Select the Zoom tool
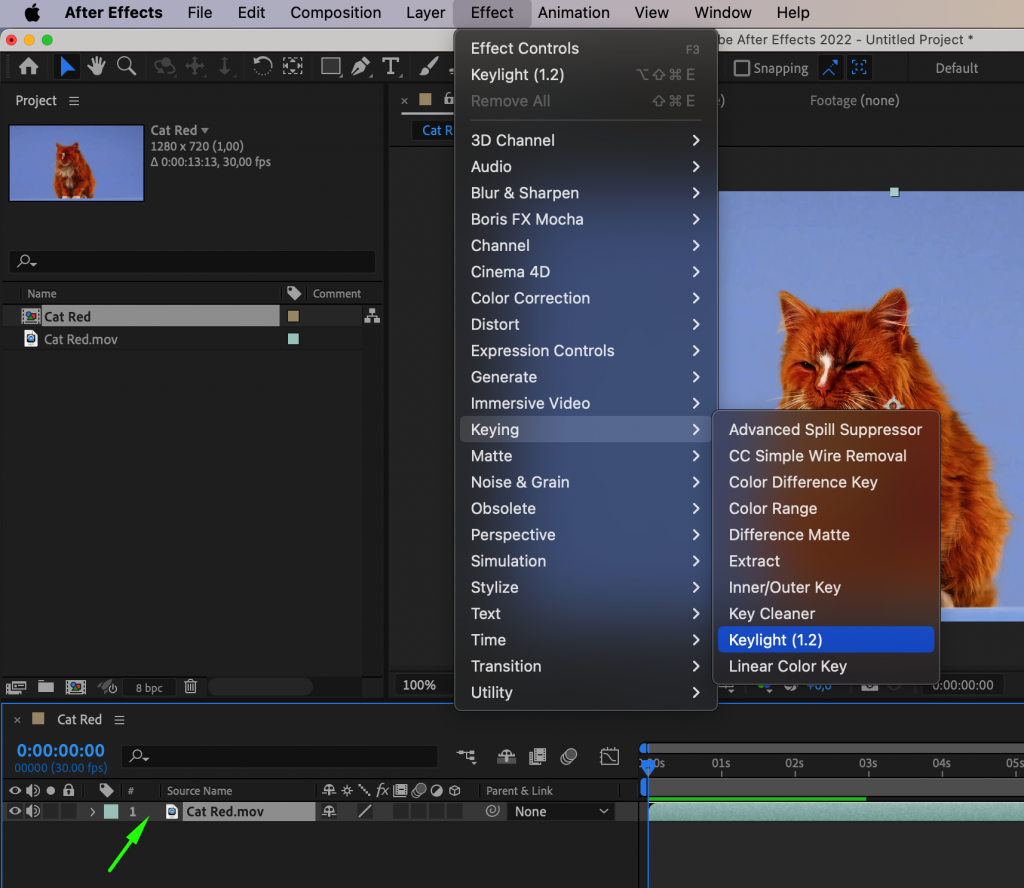This screenshot has width=1024, height=888. (x=126, y=65)
